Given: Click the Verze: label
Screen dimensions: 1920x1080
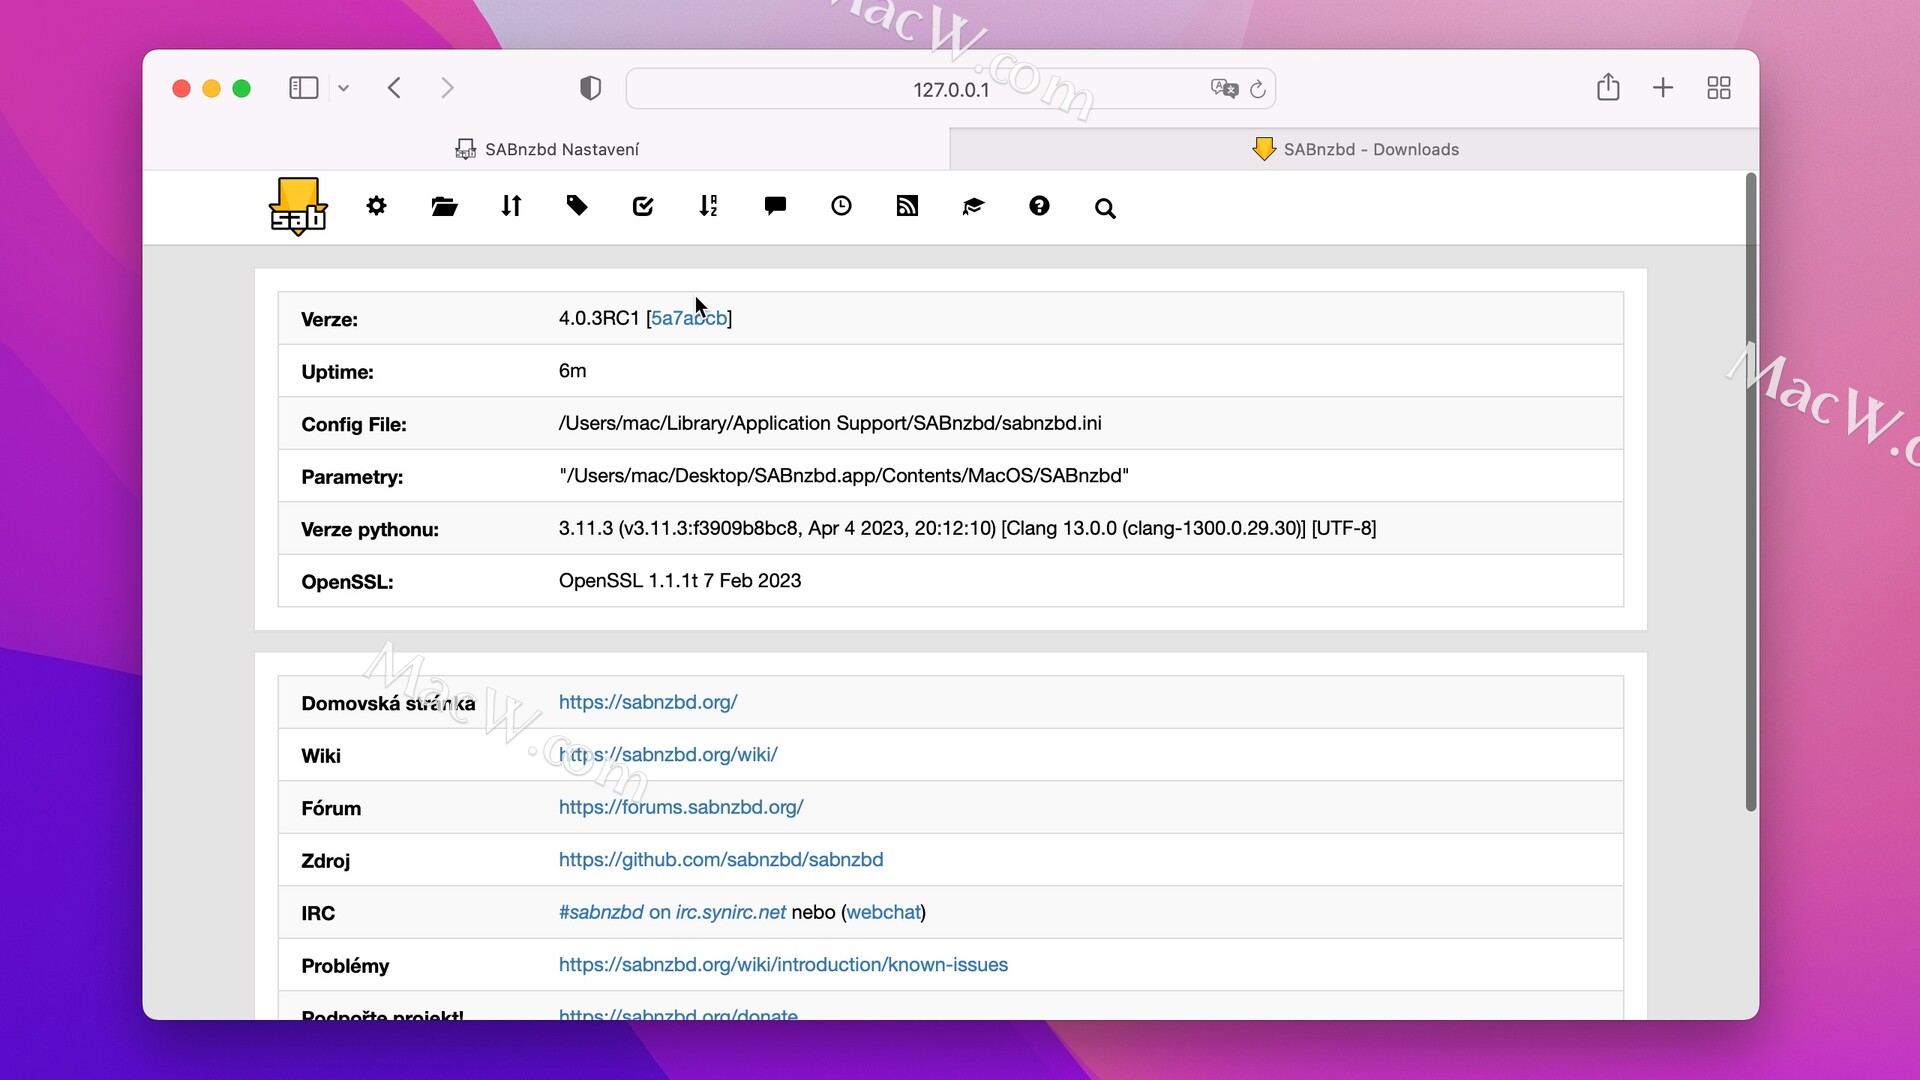Looking at the screenshot, I should click(x=329, y=320).
